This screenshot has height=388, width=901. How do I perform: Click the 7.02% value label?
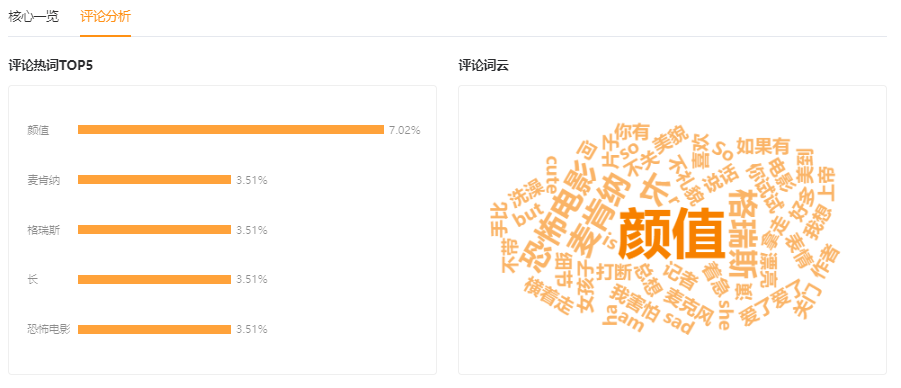(x=405, y=130)
